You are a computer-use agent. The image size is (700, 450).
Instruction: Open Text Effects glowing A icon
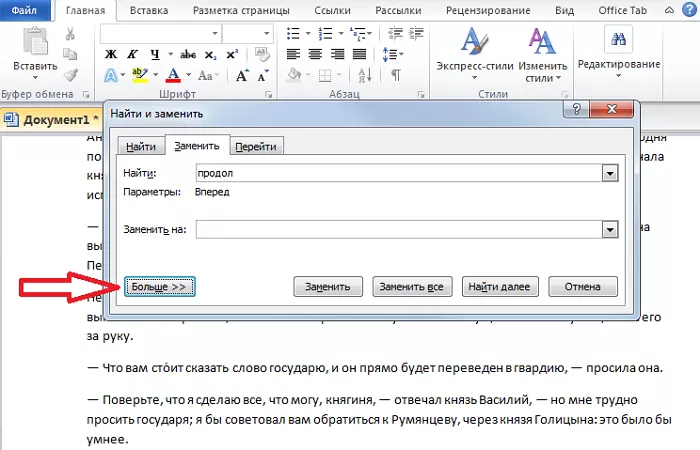[x=111, y=75]
